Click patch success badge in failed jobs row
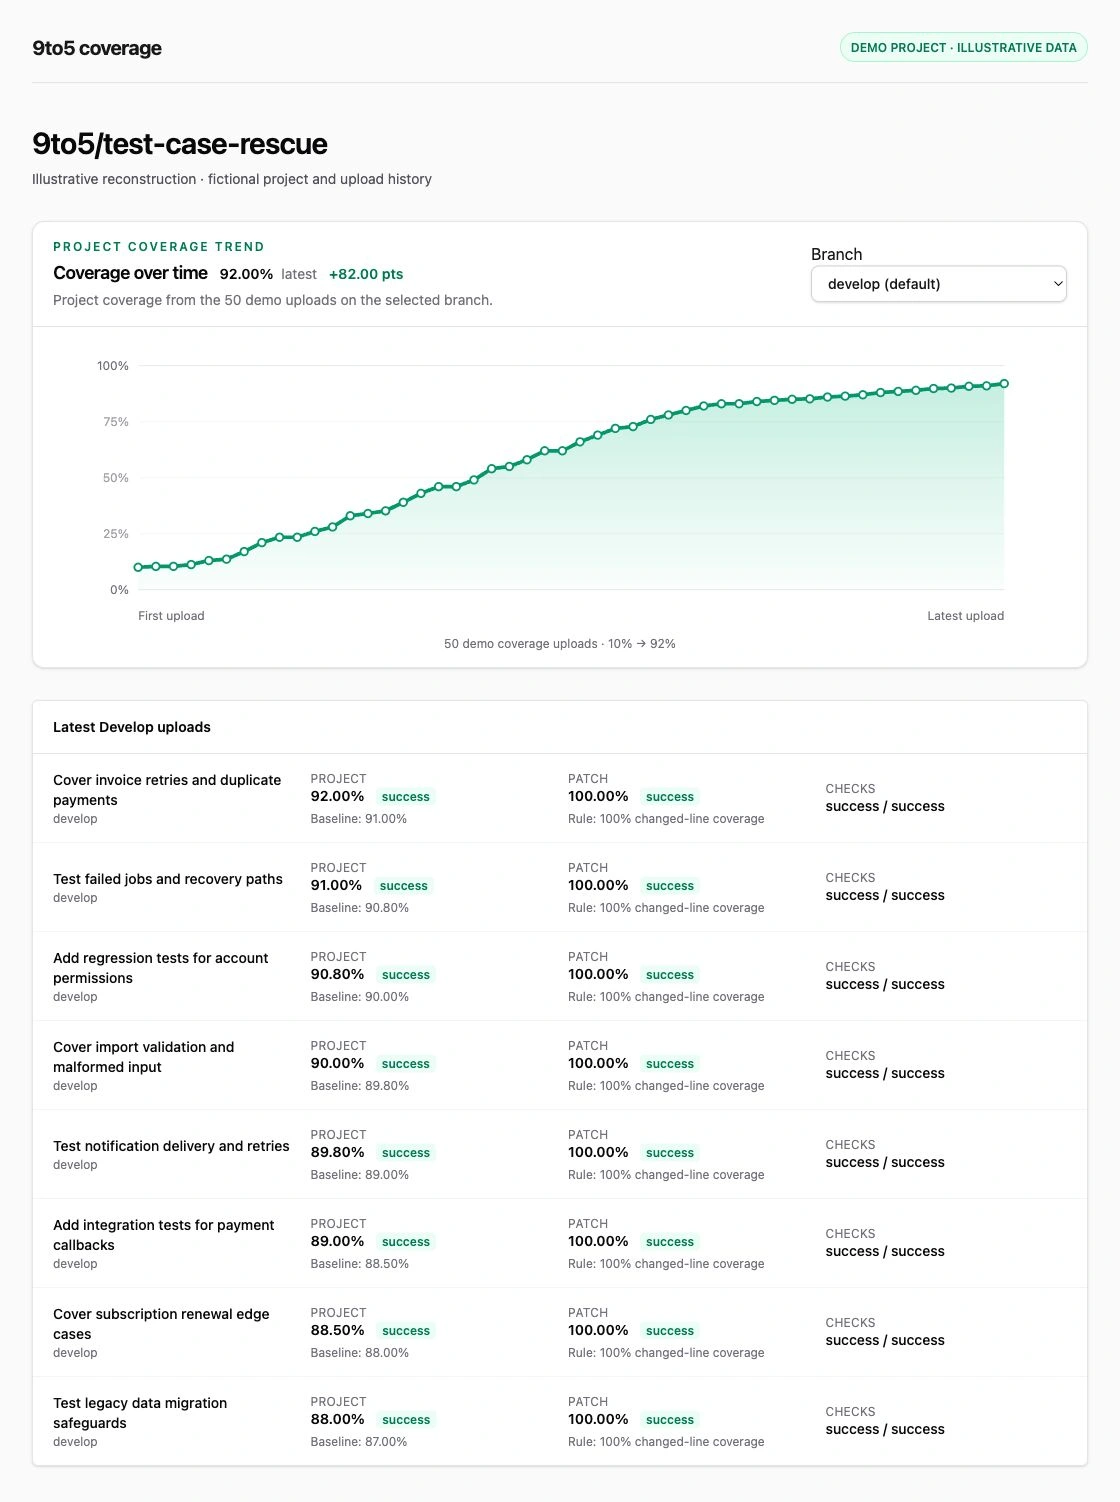Viewport: 1120px width, 1502px height. [x=670, y=886]
